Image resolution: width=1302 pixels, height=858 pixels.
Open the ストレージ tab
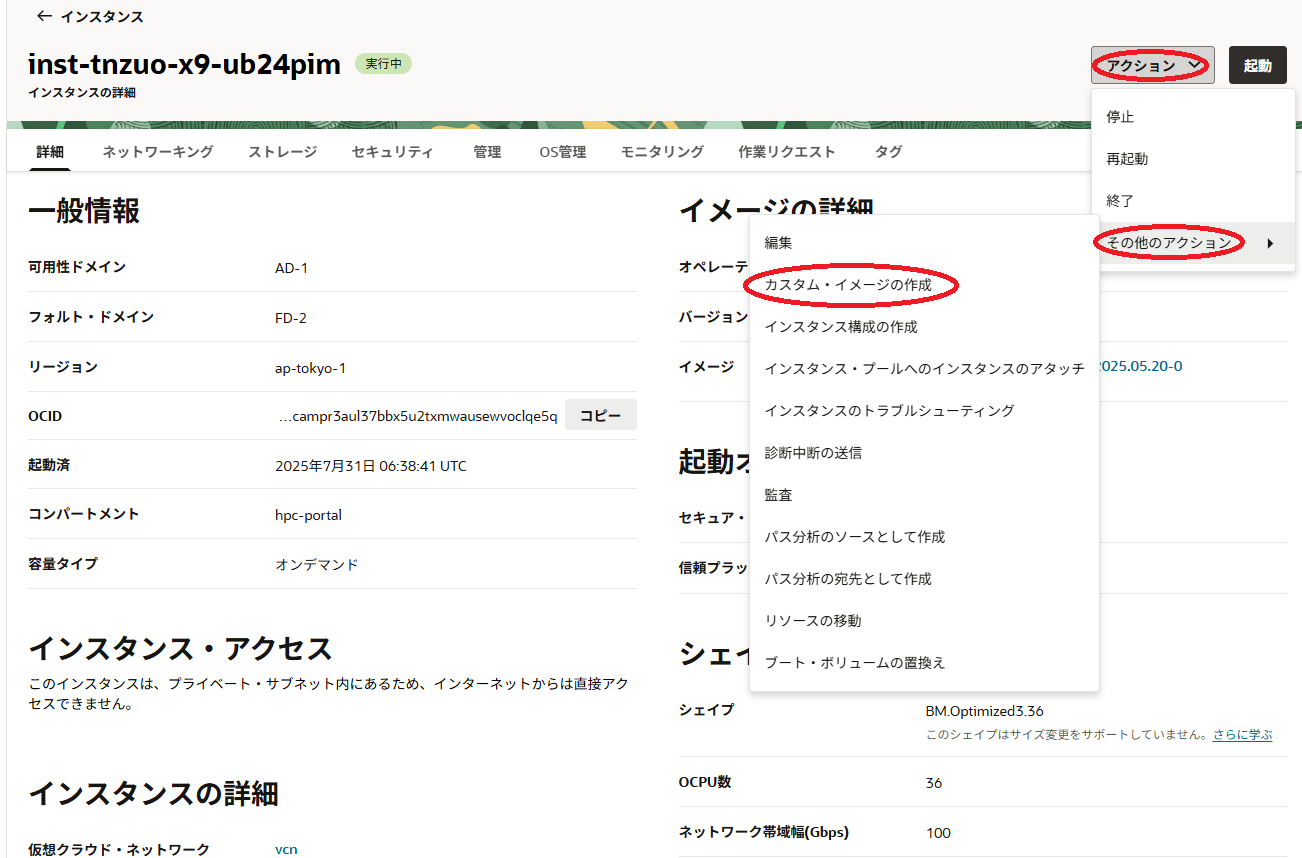point(283,152)
